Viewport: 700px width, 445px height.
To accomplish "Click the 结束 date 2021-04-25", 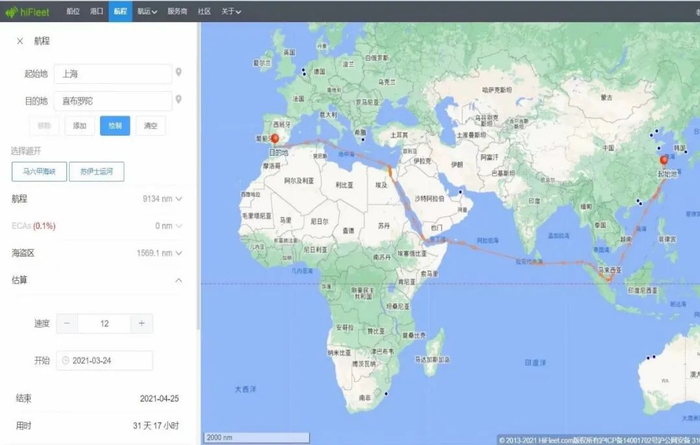I will [159, 399].
